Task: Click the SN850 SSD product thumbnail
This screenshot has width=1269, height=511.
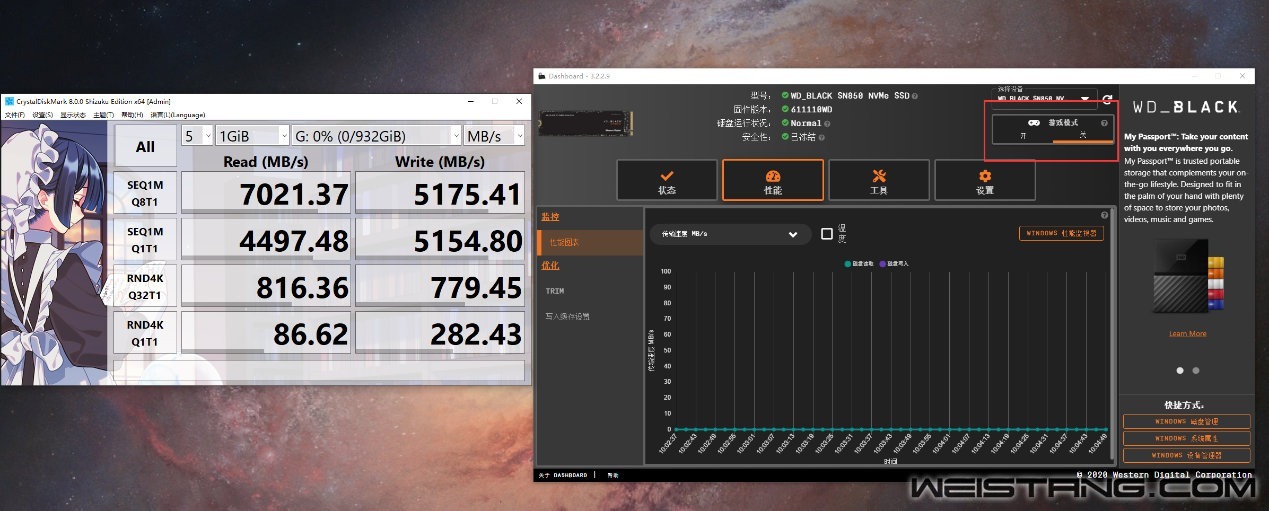Action: click(x=587, y=123)
